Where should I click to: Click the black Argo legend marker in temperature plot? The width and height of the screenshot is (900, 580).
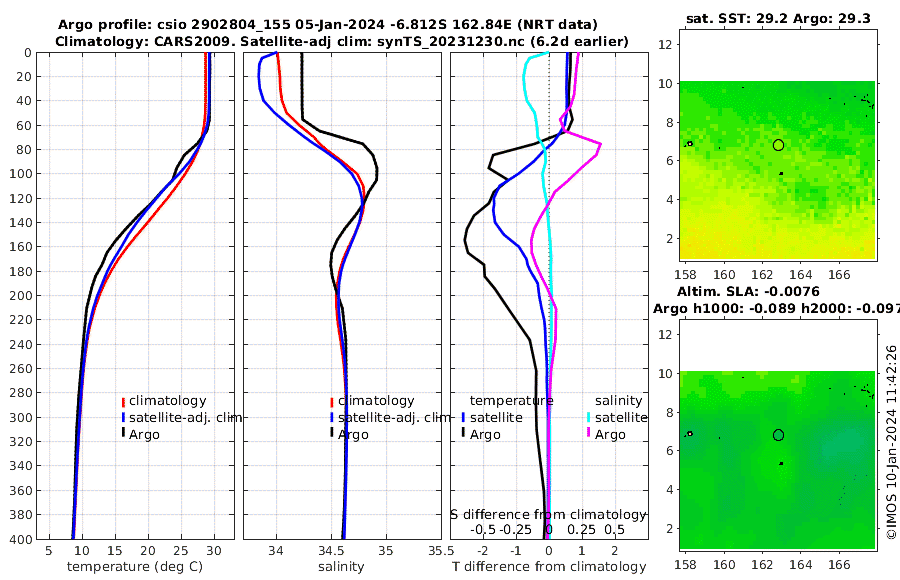(123, 433)
